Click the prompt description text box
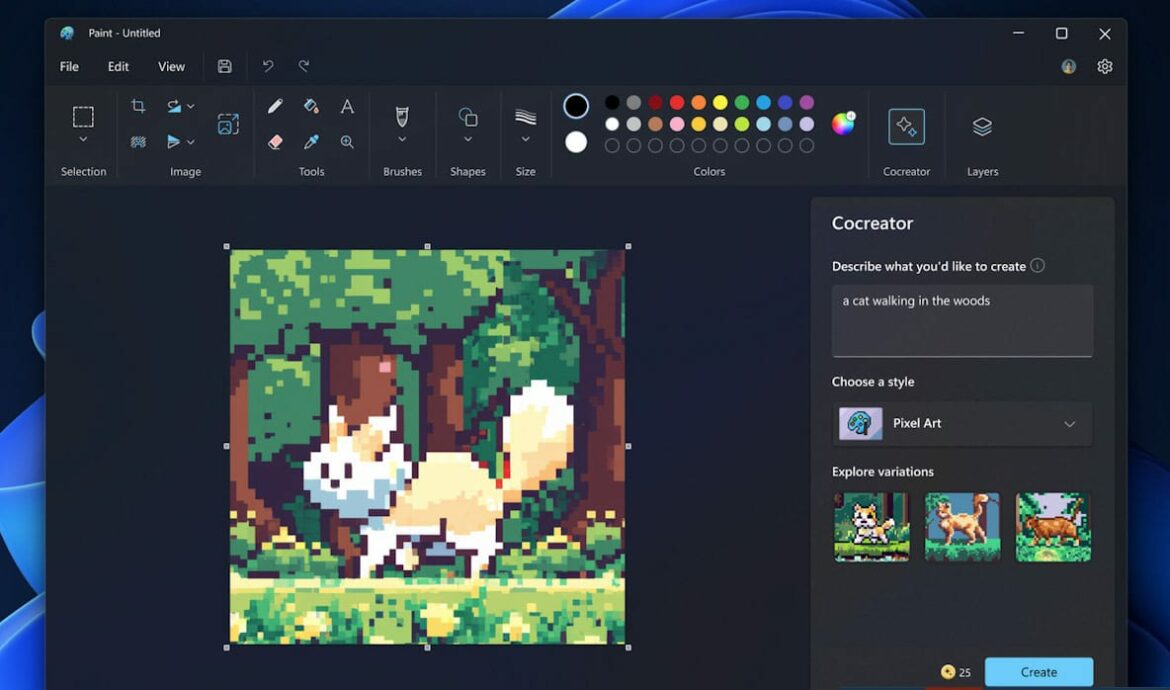 click(x=961, y=320)
